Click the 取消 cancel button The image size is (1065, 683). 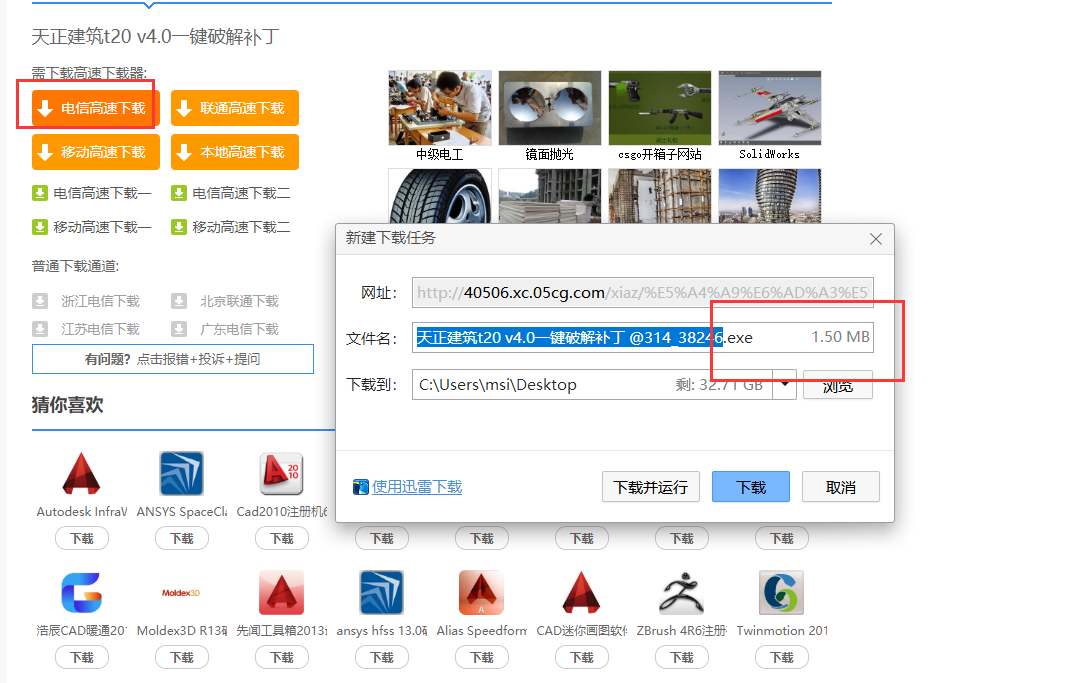click(x=841, y=487)
